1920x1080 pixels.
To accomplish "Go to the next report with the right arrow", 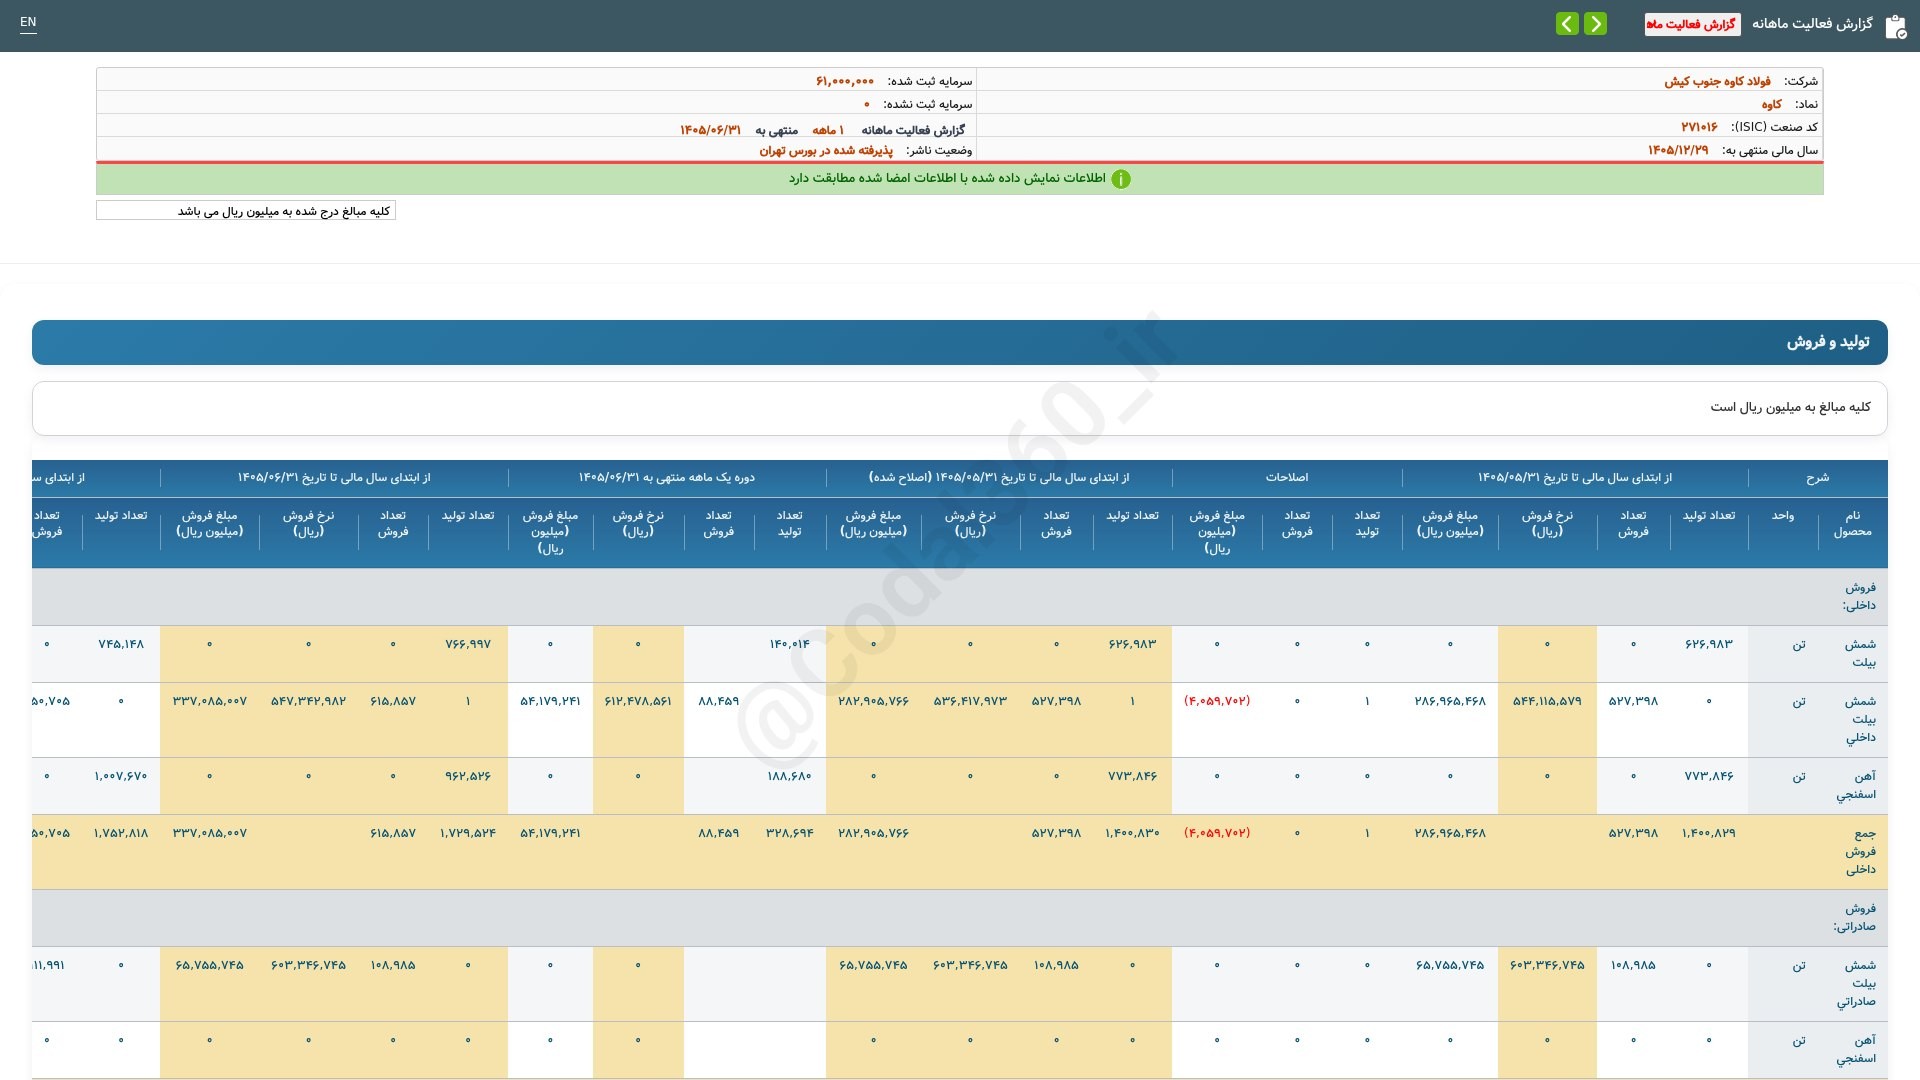I will click(x=1596, y=23).
